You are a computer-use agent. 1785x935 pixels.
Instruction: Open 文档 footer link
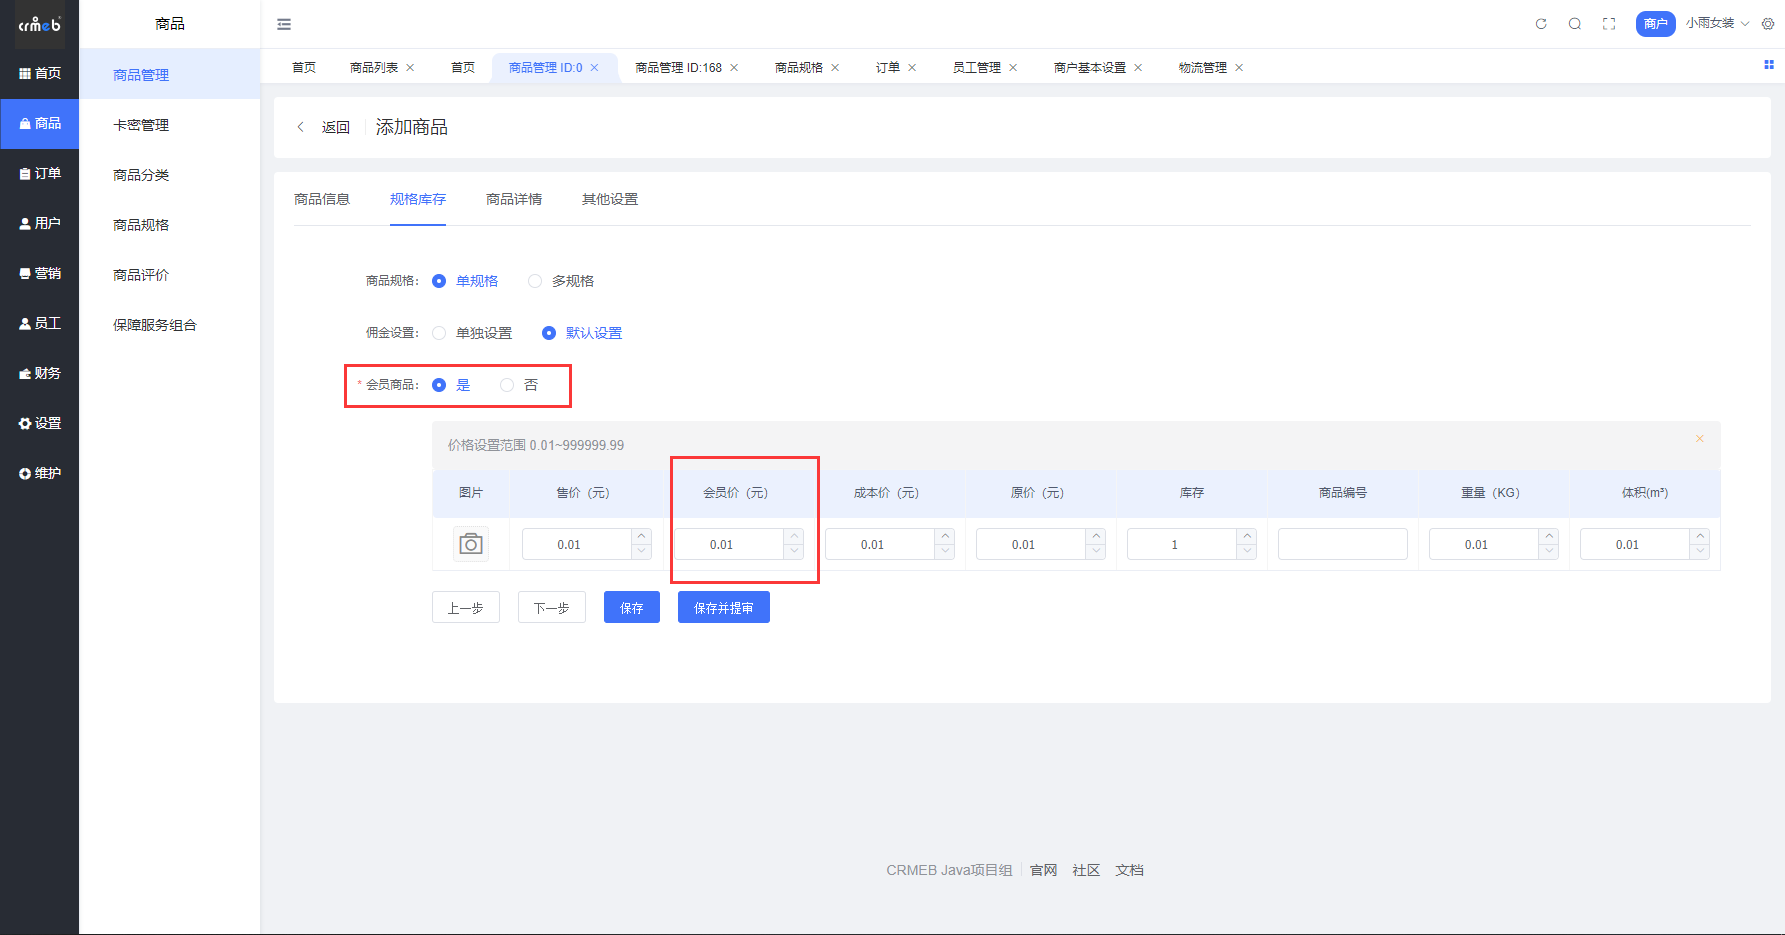click(x=1130, y=870)
